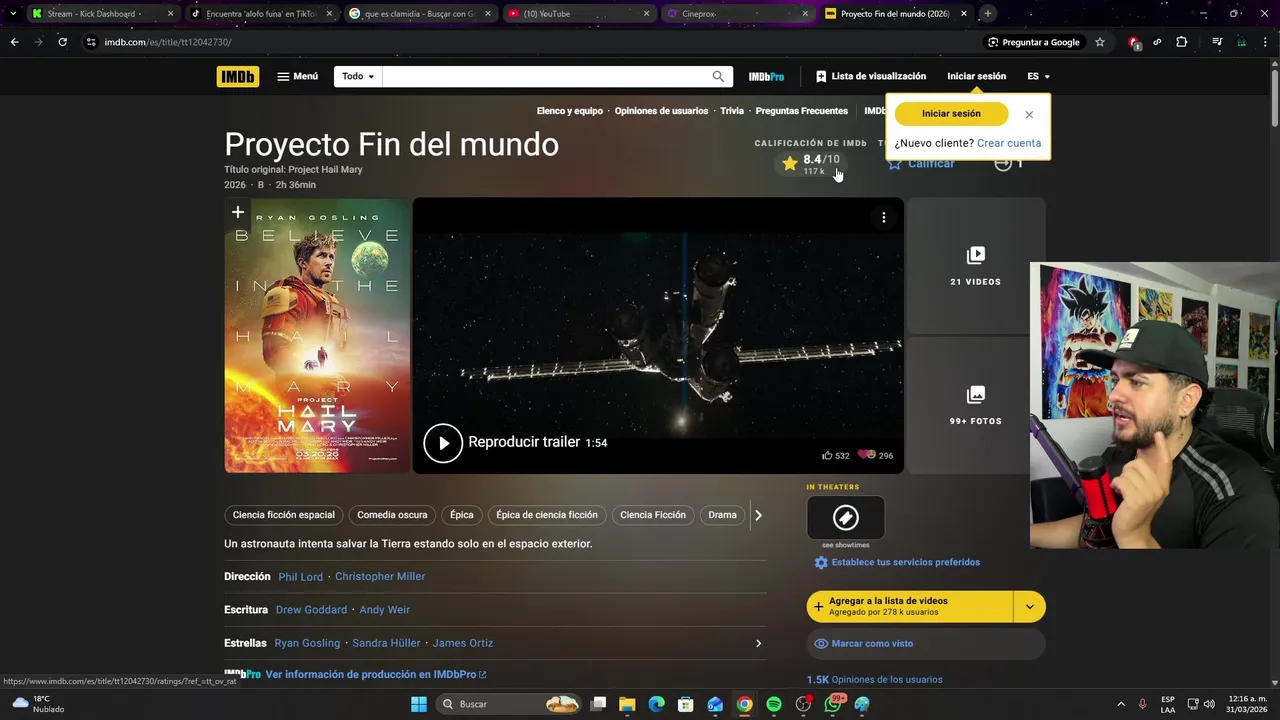Click 'Iniciar sesión' in the header
This screenshot has height=720, width=1280.
pos(977,76)
